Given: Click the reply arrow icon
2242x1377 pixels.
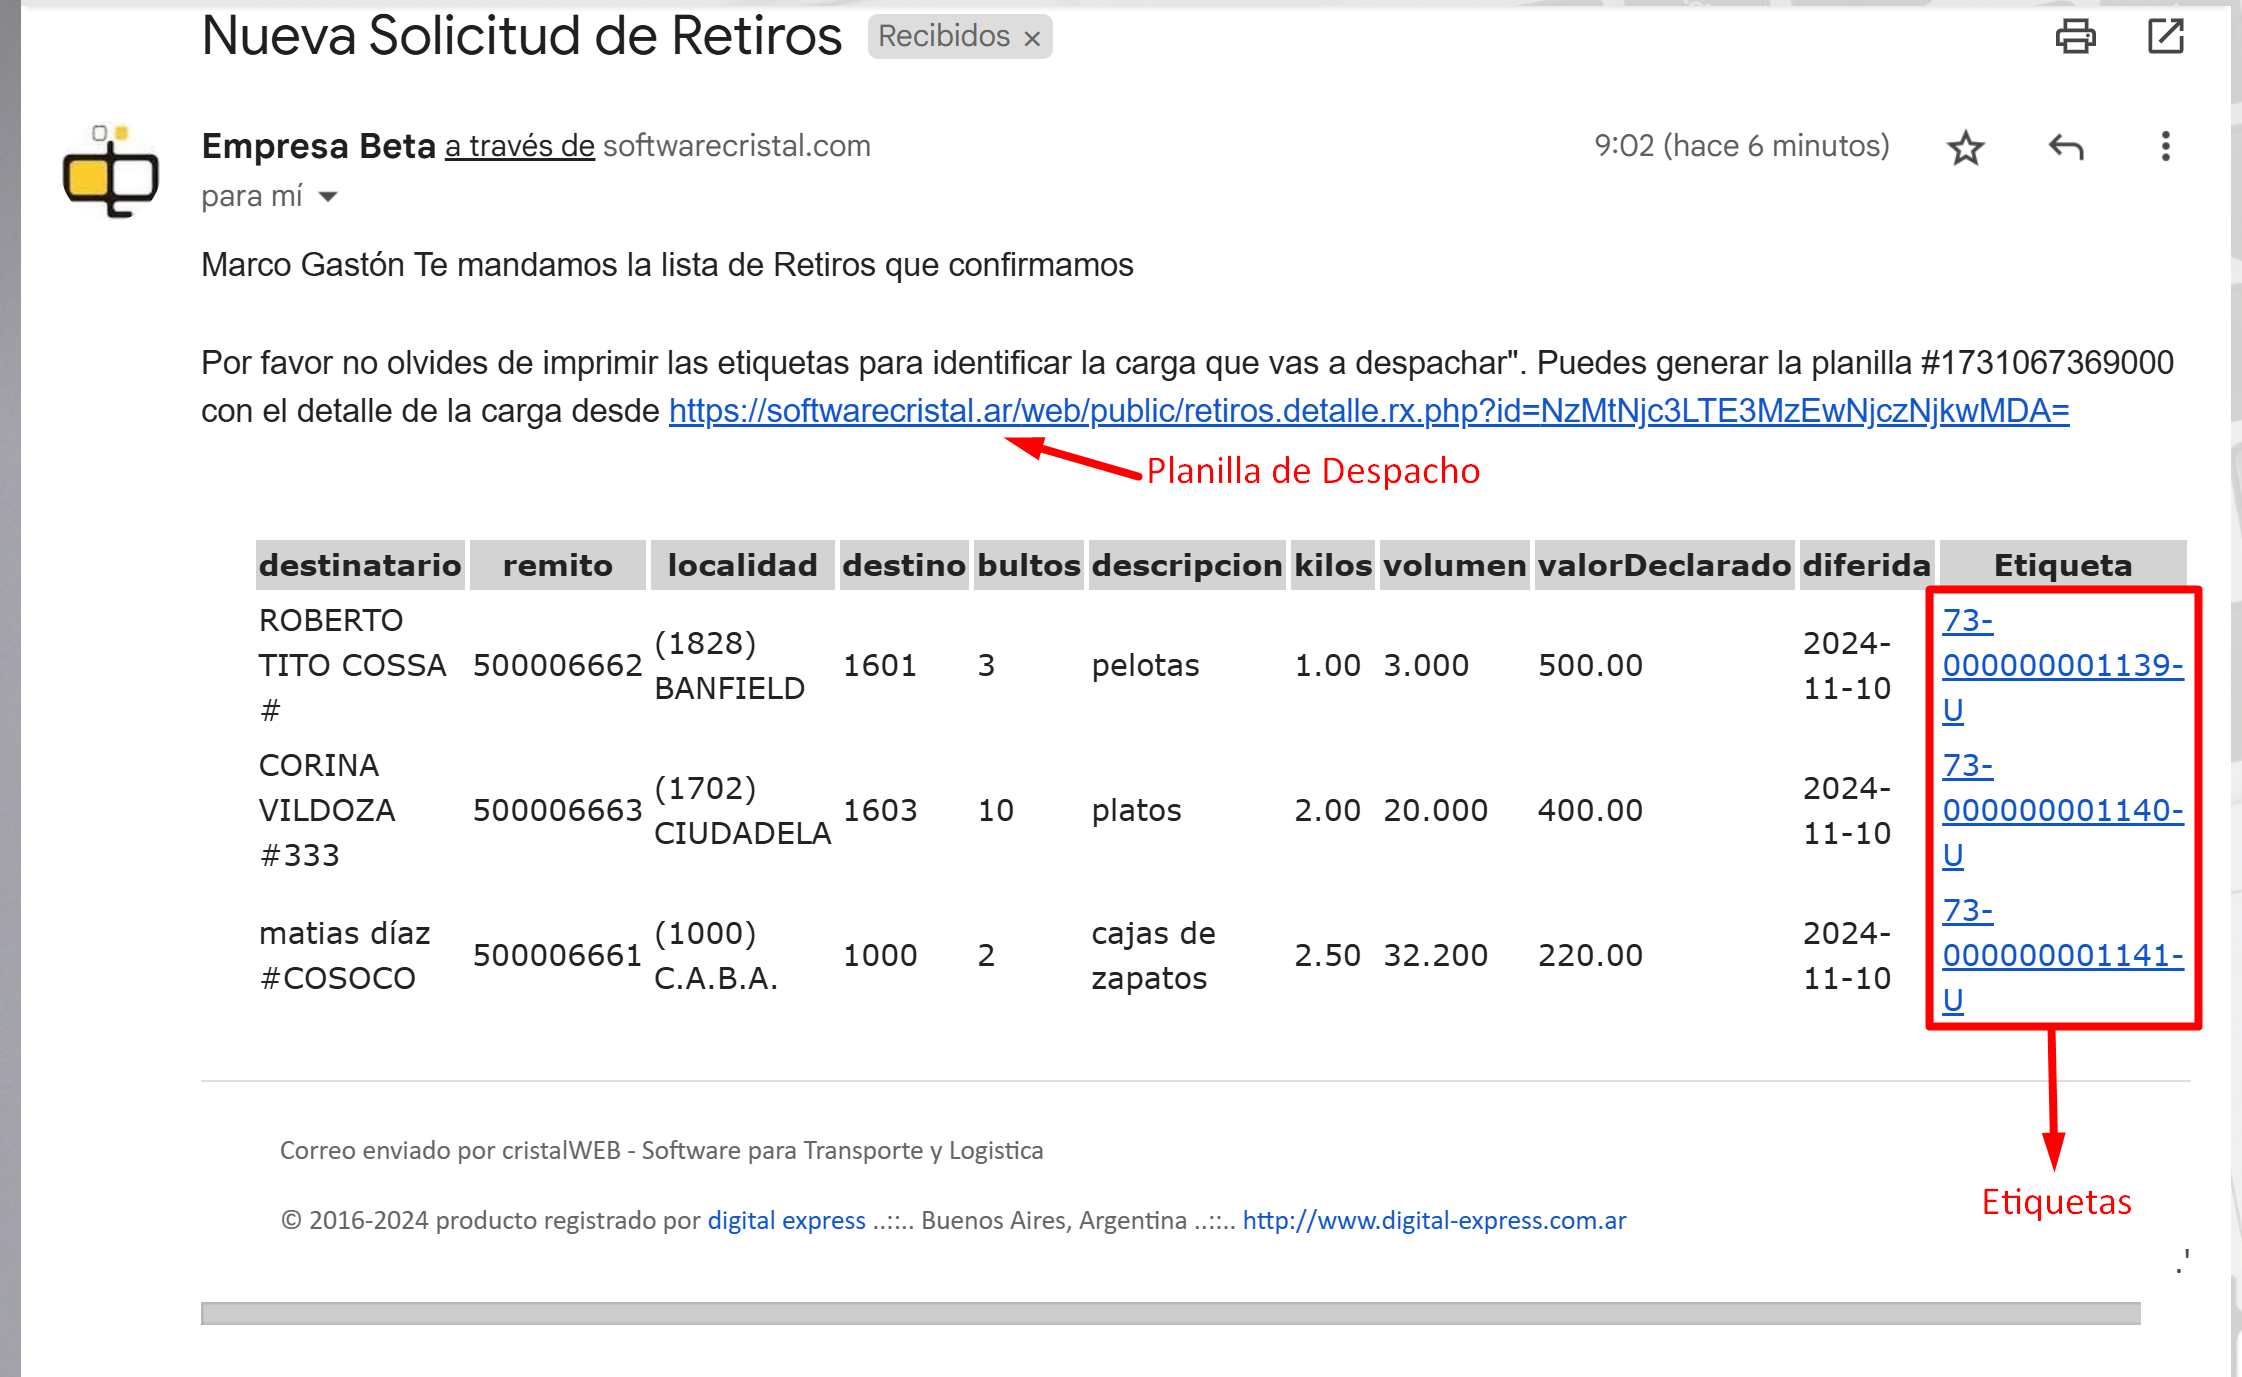Looking at the screenshot, I should click(2066, 148).
